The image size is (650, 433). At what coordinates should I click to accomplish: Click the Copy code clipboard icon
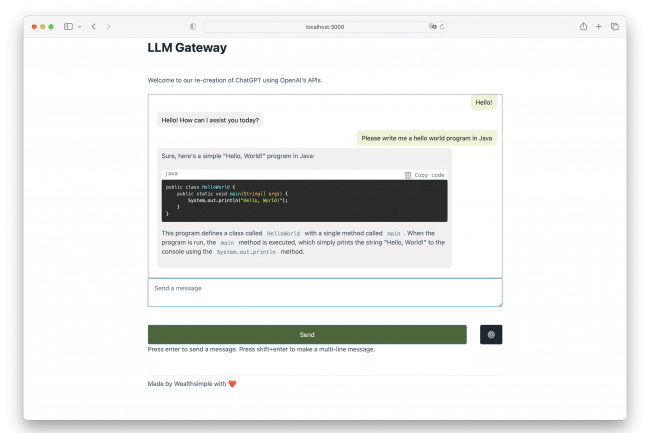click(x=408, y=175)
